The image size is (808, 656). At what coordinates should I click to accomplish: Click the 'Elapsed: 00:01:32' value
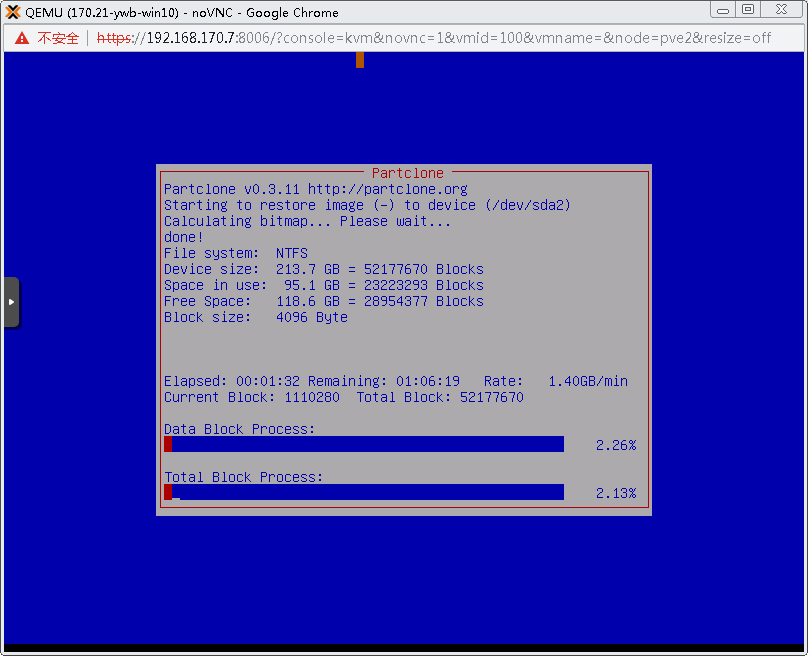232,381
